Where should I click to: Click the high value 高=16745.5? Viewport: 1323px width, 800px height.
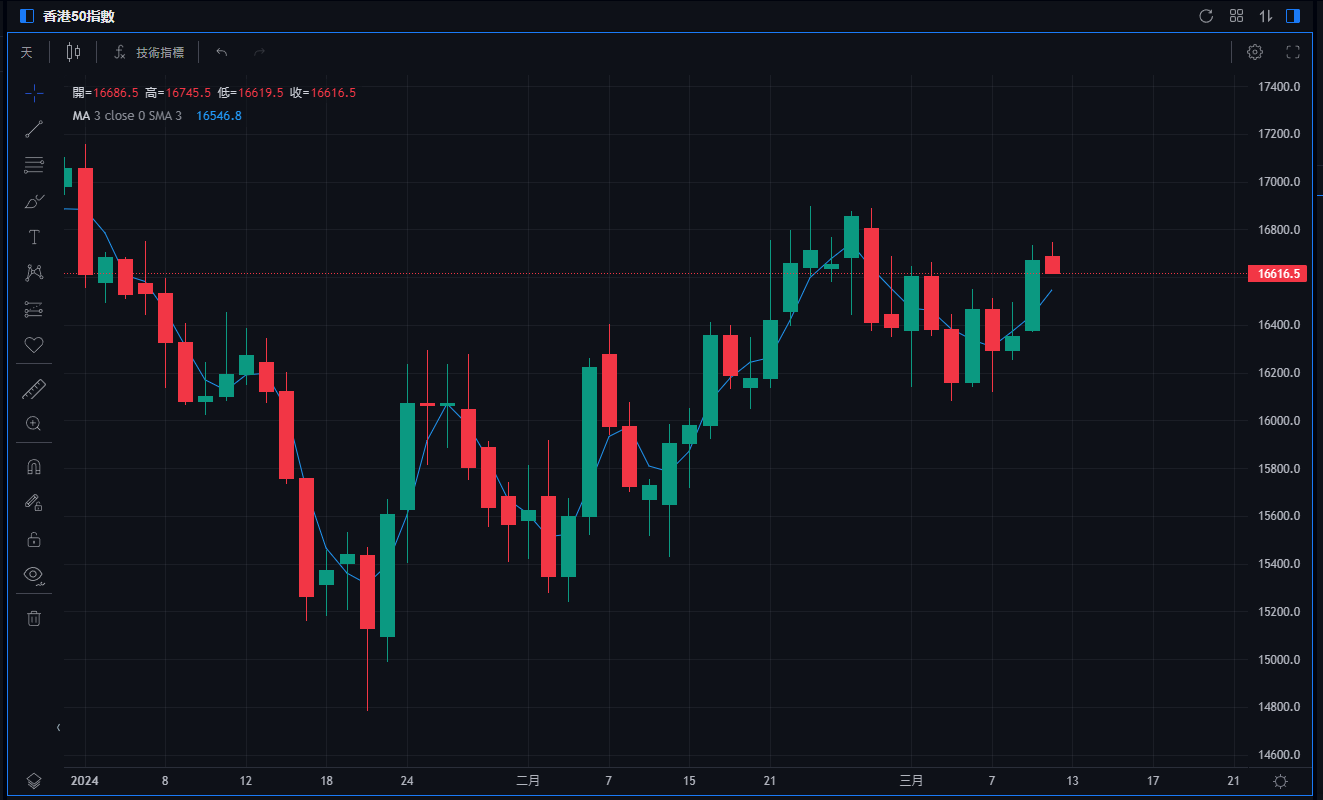[x=178, y=93]
